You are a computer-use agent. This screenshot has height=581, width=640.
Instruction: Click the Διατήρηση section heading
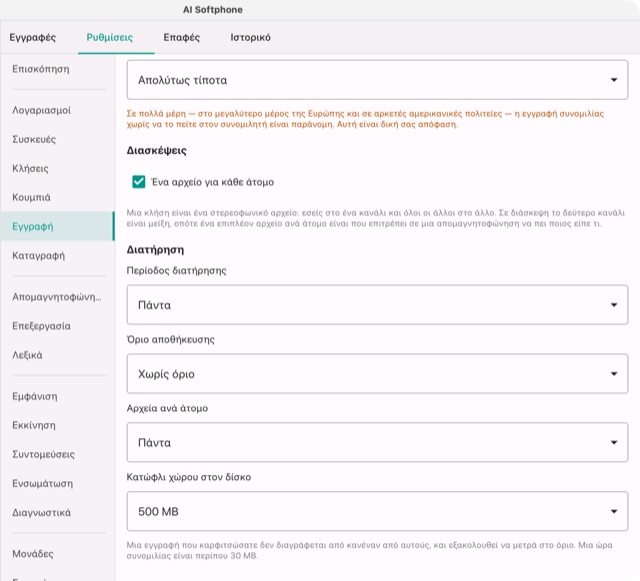[155, 249]
